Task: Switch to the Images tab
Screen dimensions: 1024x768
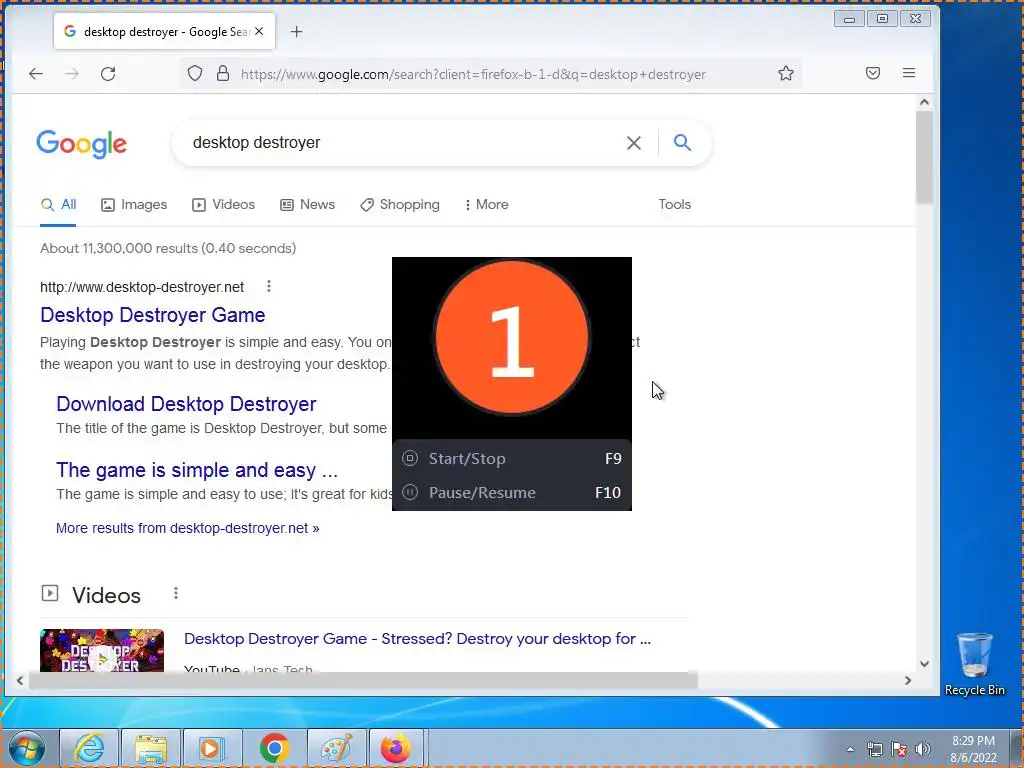Action: point(134,204)
